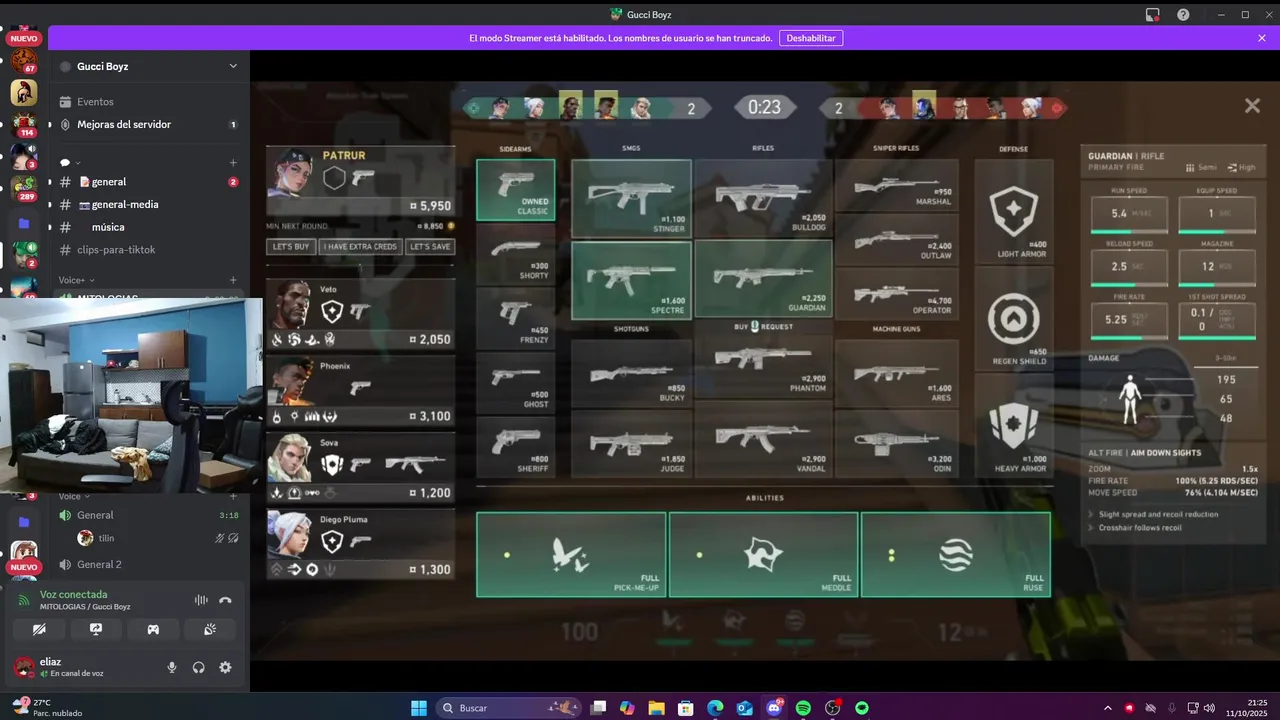1280x720 pixels.
Task: Buy the Guardian rifle
Action: coord(764,280)
